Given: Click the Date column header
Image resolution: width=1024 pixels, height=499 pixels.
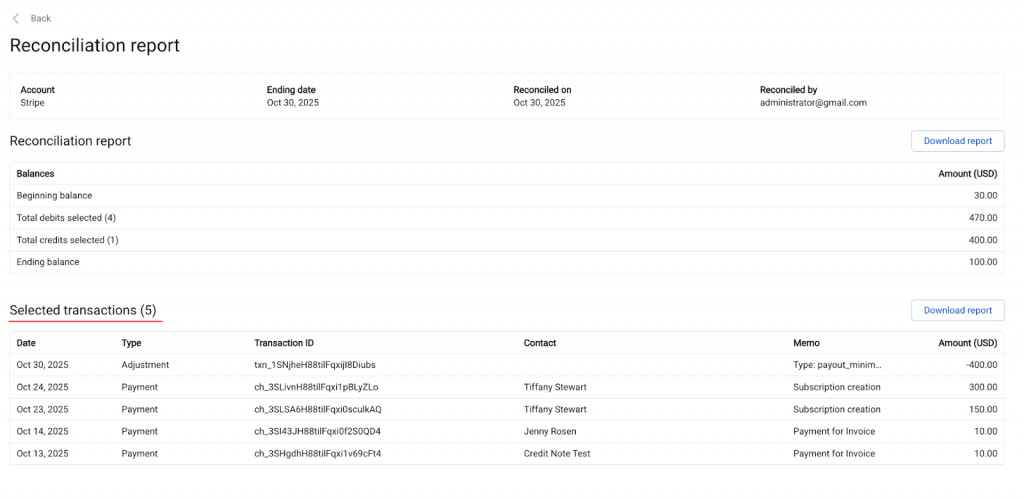Looking at the screenshot, I should [x=26, y=343].
